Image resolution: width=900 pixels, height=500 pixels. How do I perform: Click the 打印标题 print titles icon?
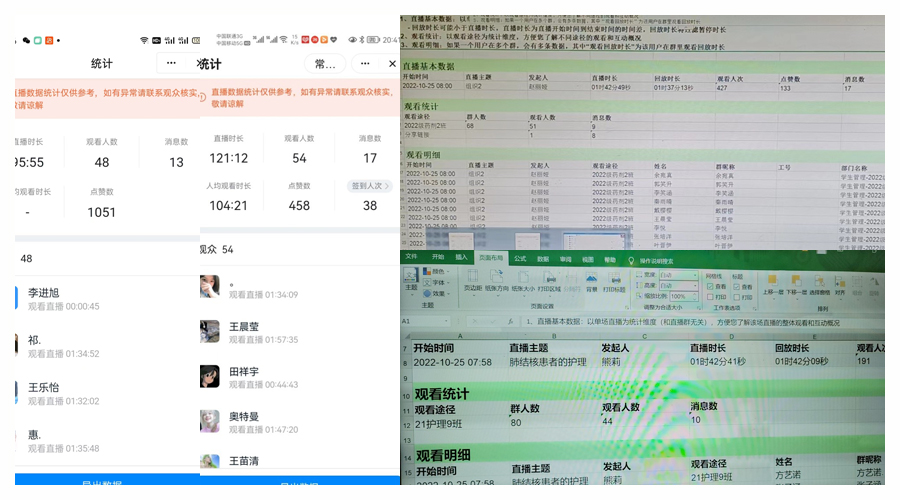click(x=614, y=280)
